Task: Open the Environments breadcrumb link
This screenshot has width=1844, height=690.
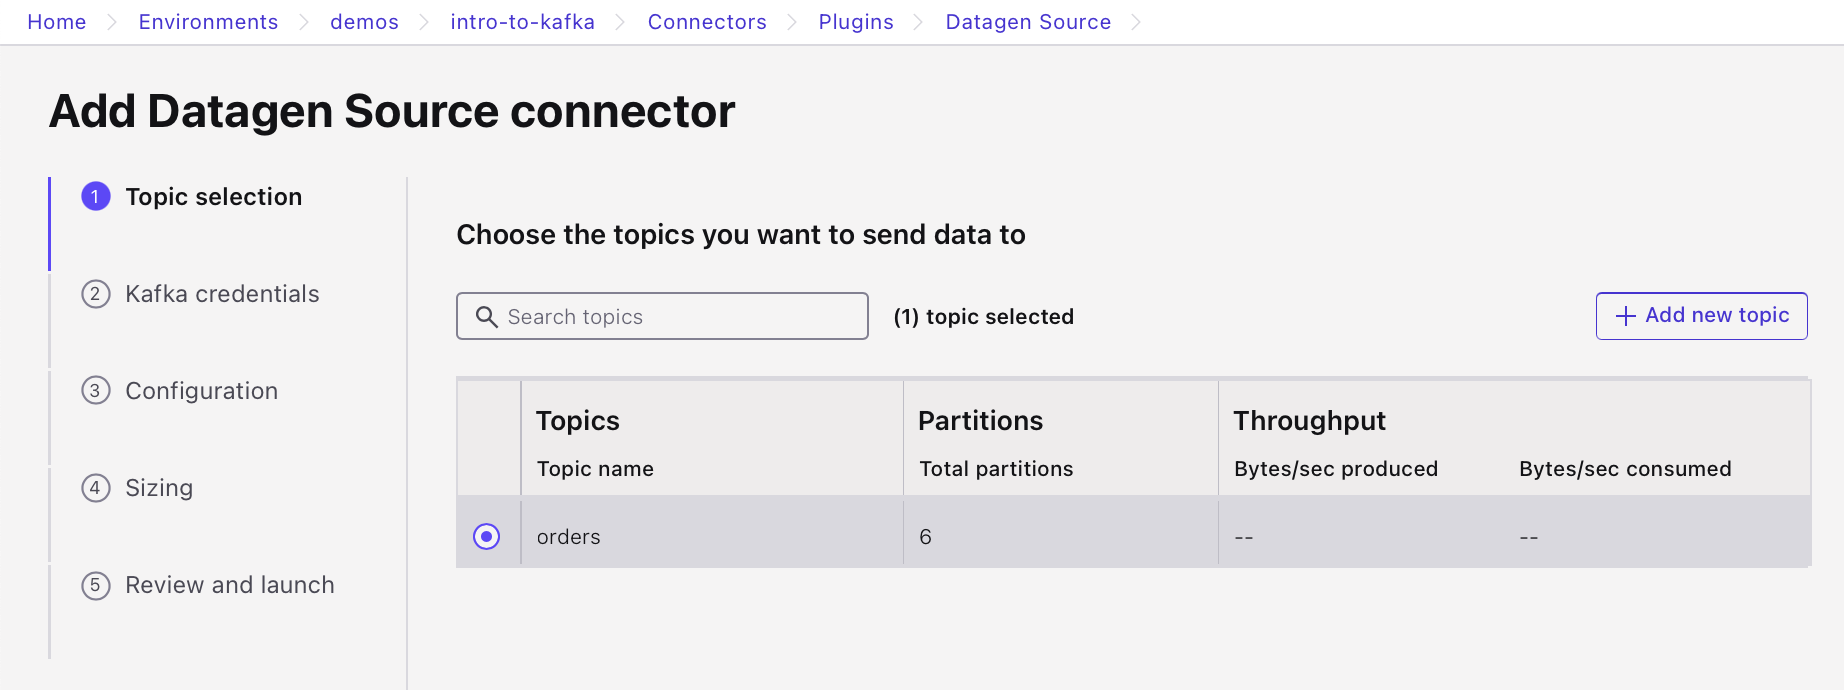Action: 208,22
